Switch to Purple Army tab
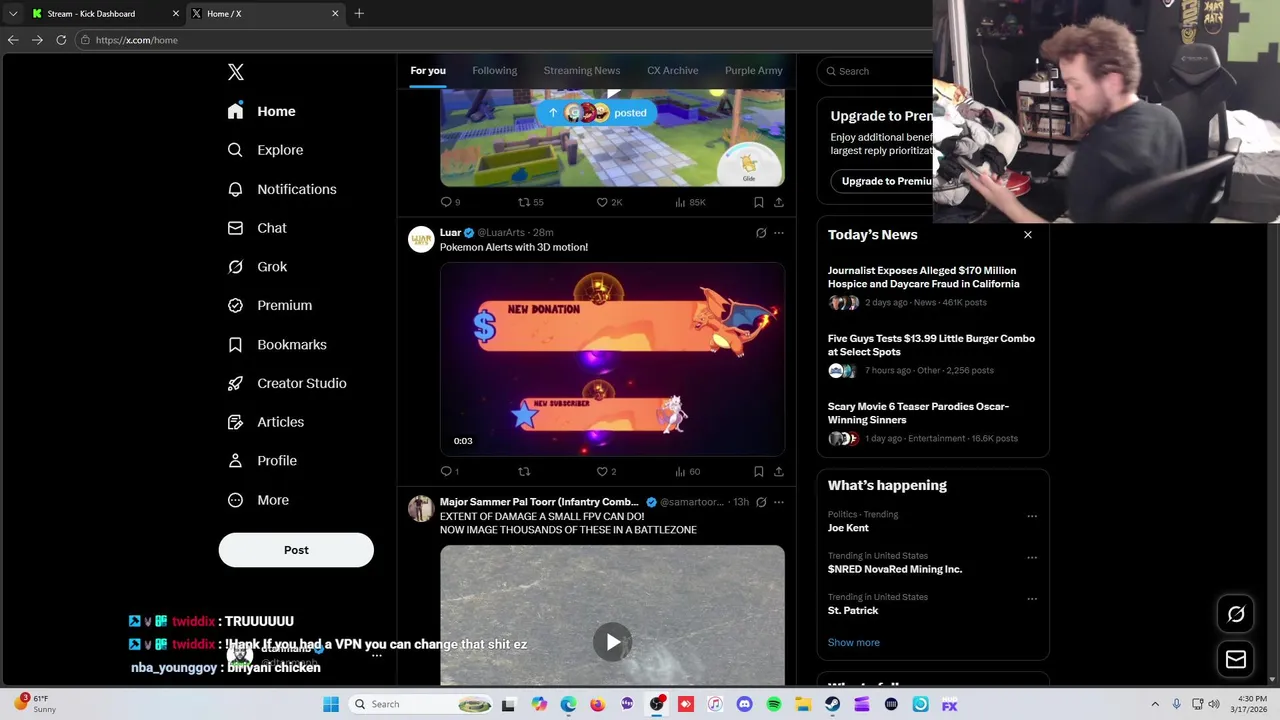1280x720 pixels. pos(753,71)
